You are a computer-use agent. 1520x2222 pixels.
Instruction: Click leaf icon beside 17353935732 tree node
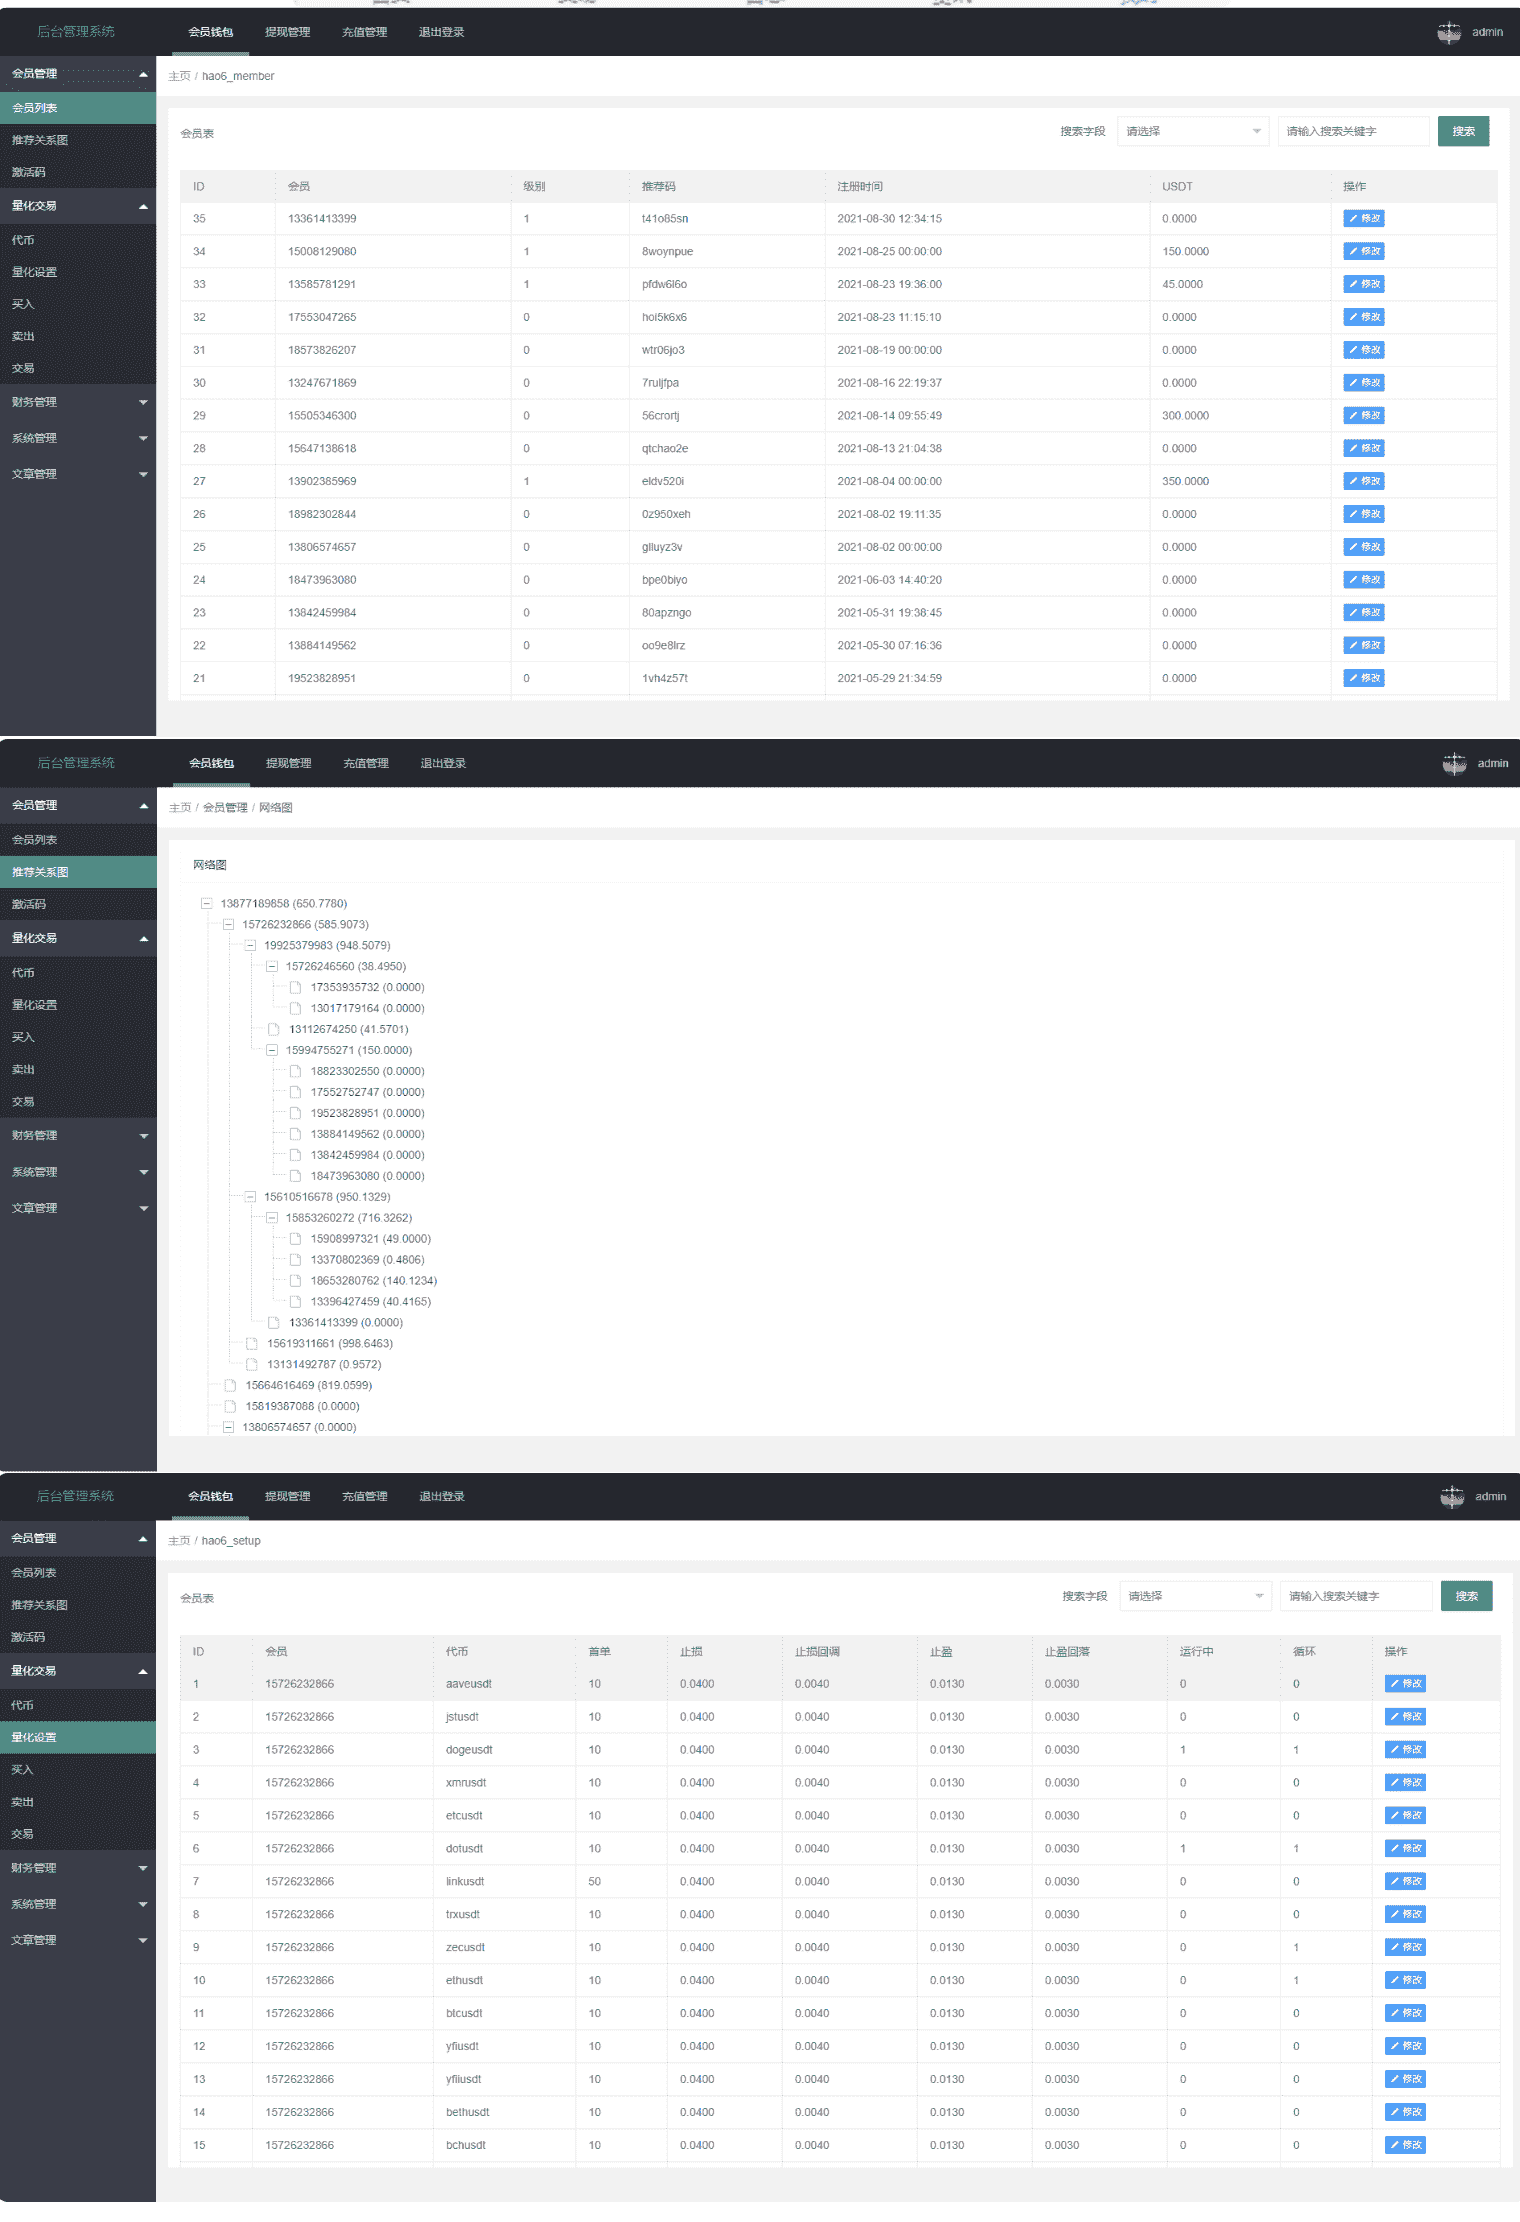tap(295, 987)
